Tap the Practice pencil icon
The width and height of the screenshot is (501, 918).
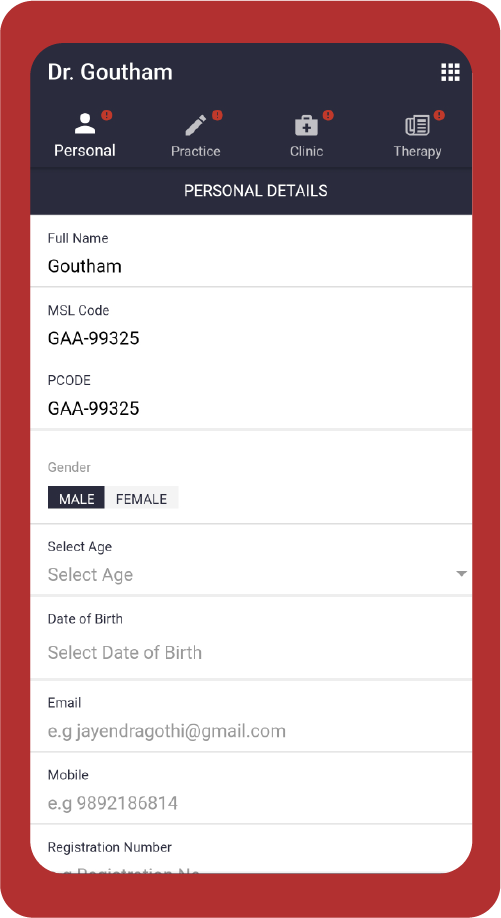pyautogui.click(x=195, y=125)
